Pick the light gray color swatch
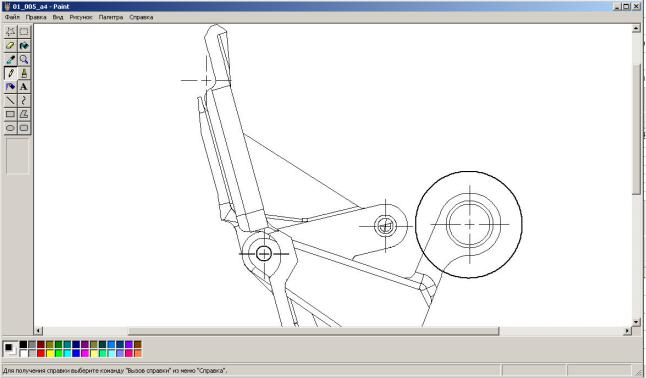Screen dimensions: 646x378 [32, 353]
